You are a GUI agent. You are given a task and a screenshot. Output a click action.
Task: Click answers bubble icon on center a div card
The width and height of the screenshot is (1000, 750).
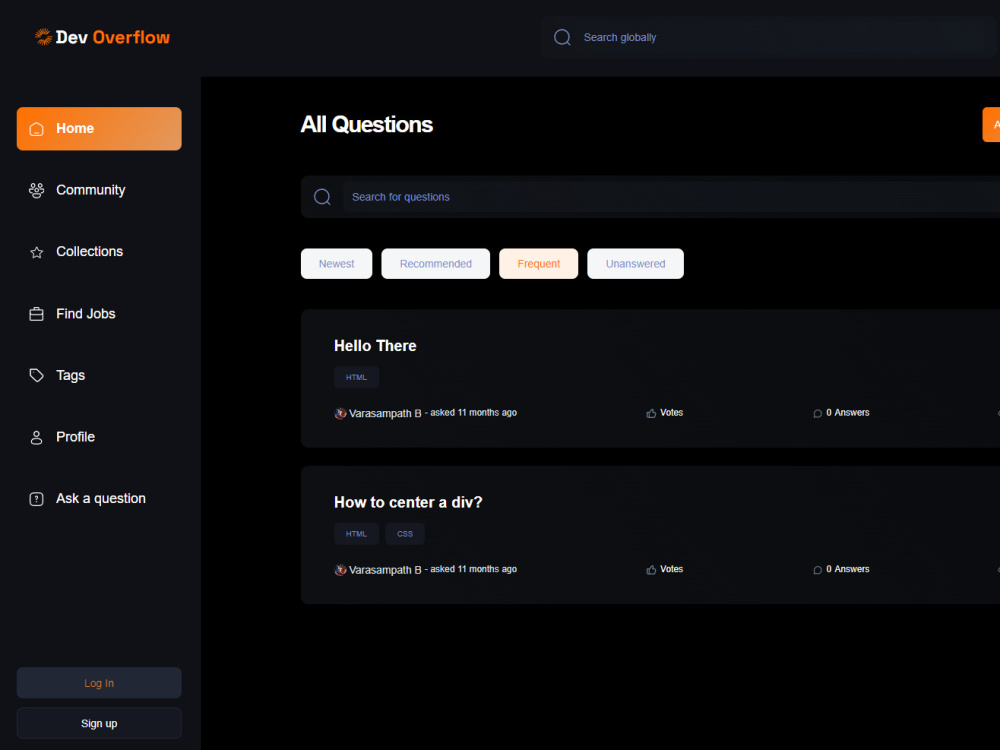coord(818,570)
